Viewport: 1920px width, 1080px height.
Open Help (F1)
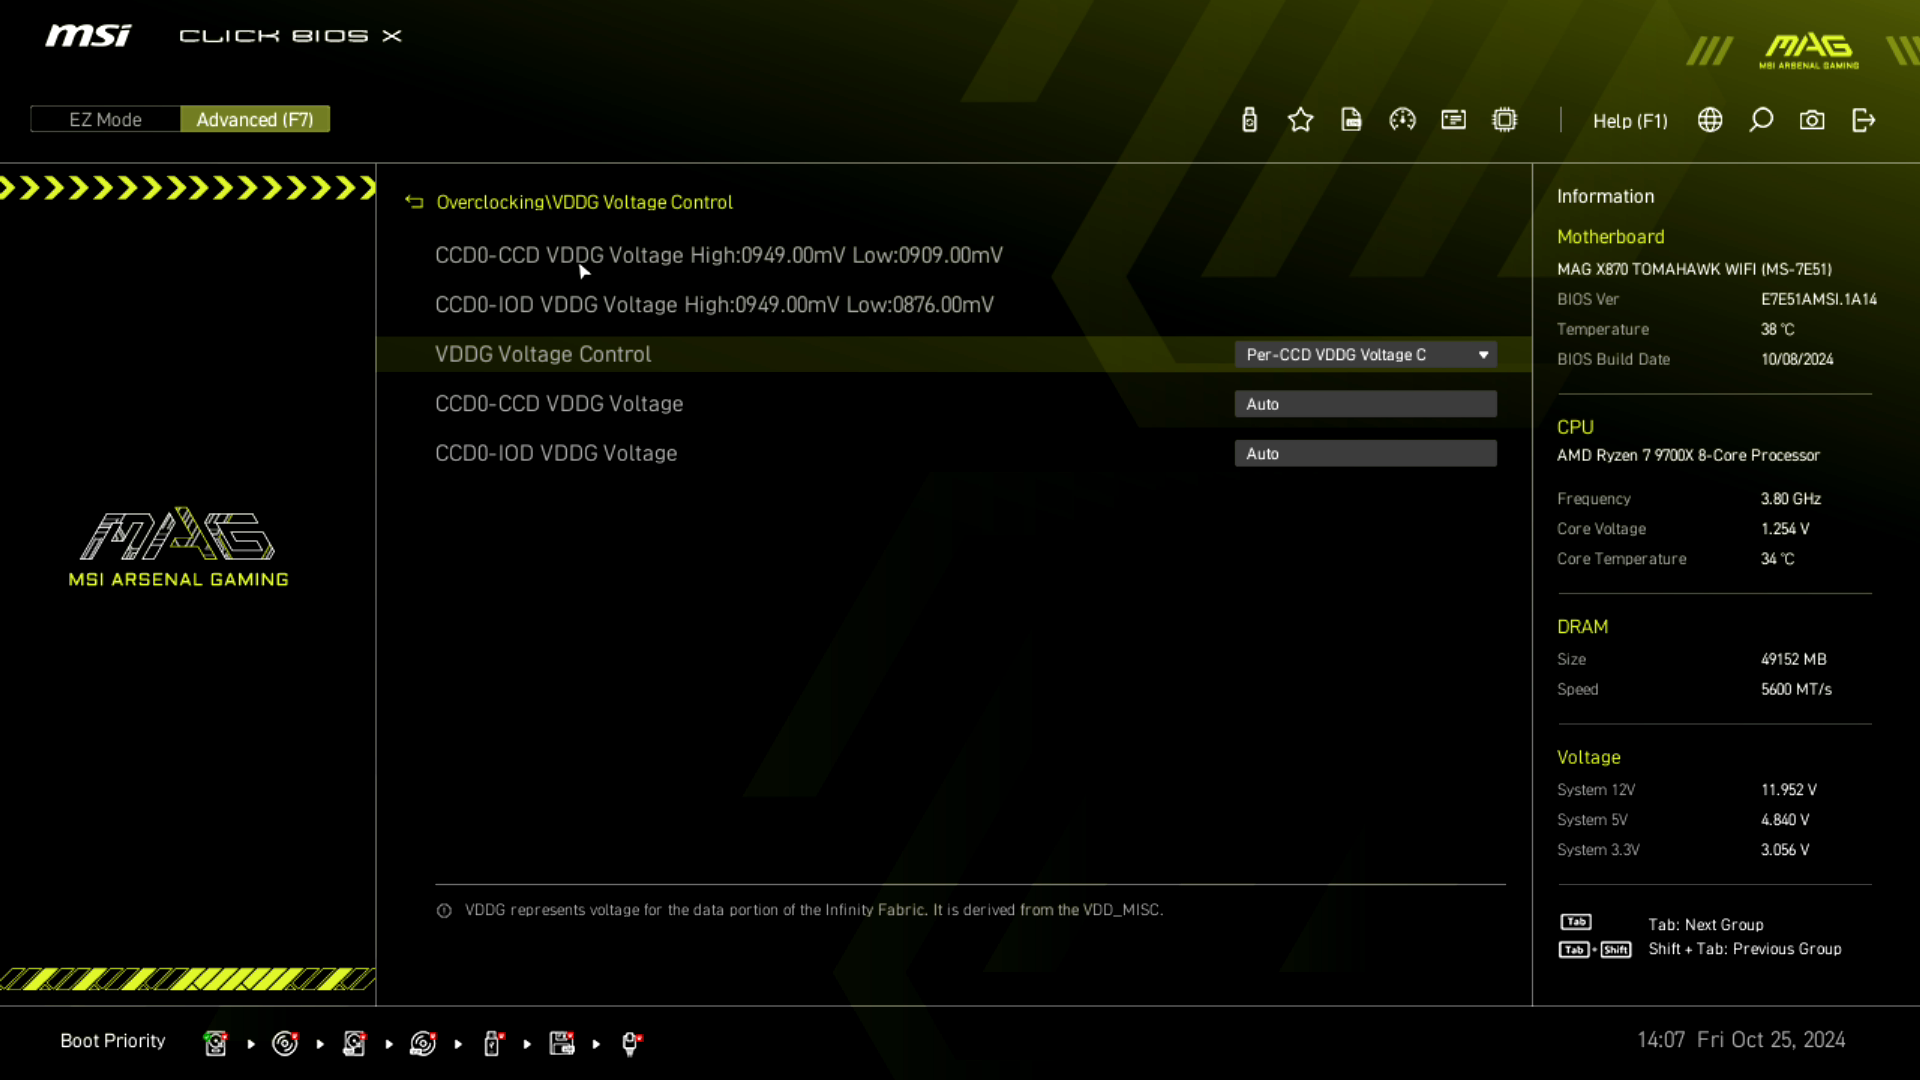click(1630, 120)
